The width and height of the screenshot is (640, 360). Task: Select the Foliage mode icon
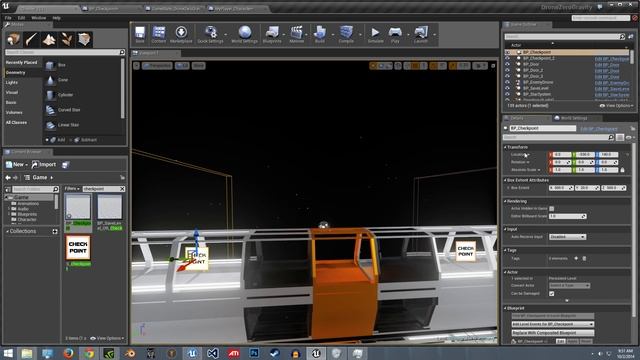[67, 39]
